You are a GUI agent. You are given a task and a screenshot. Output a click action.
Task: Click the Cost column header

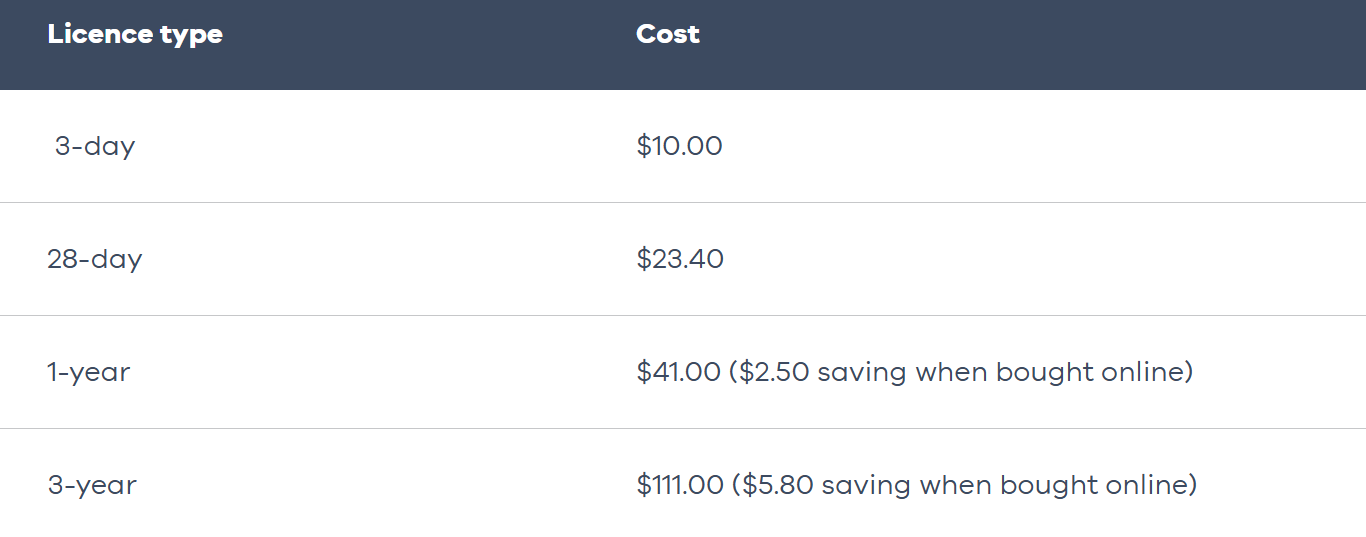668,33
